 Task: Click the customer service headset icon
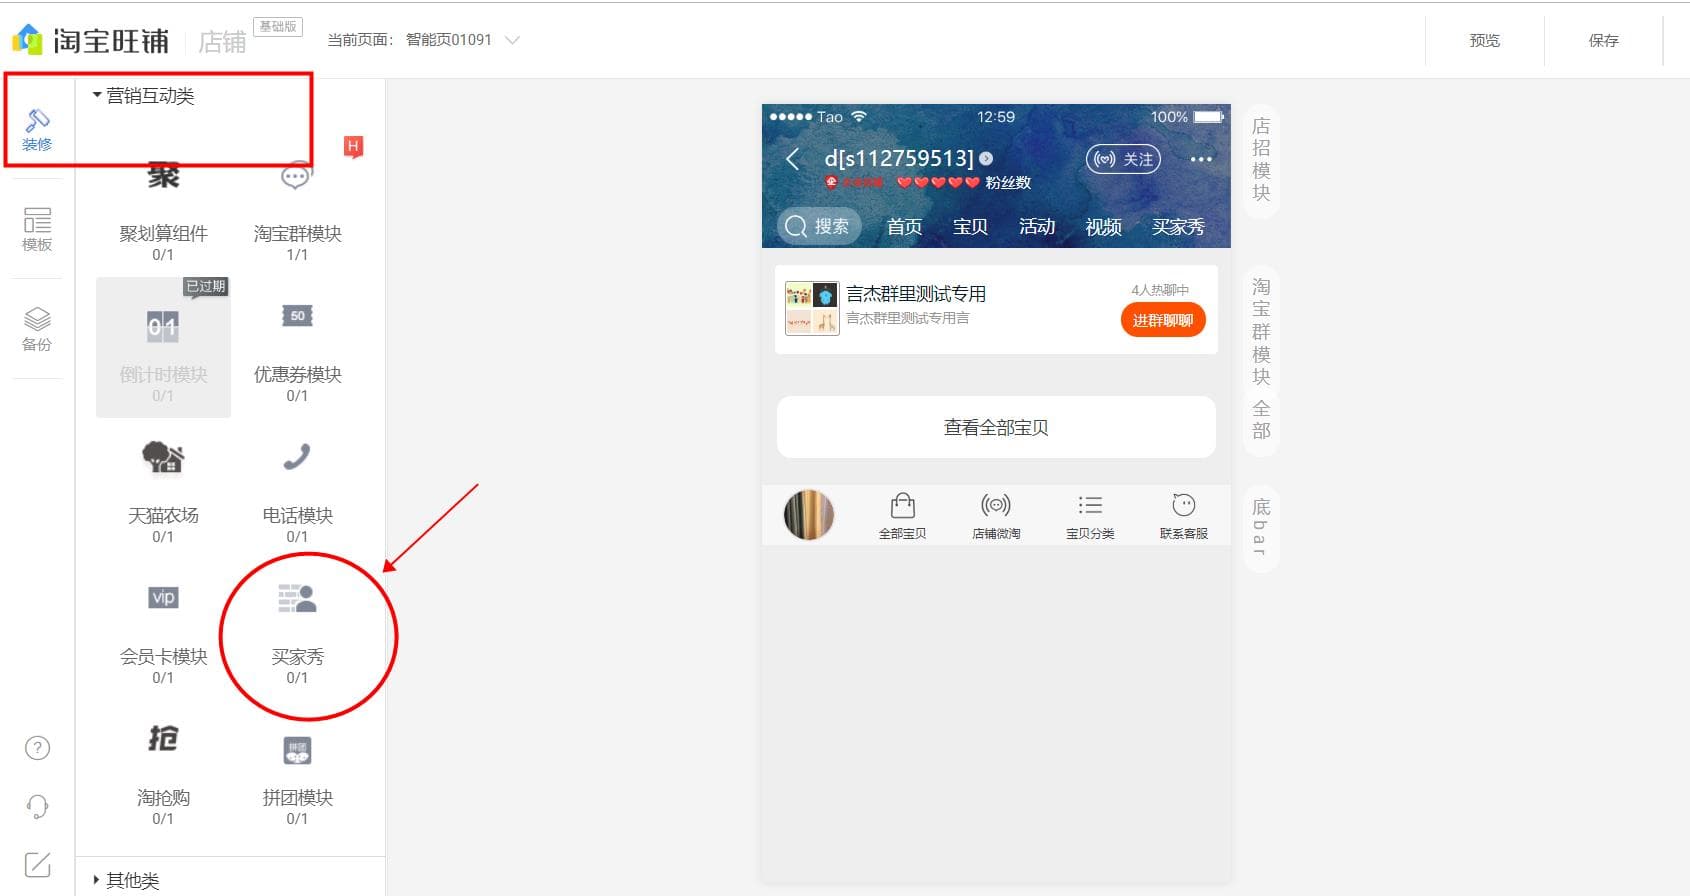point(37,806)
